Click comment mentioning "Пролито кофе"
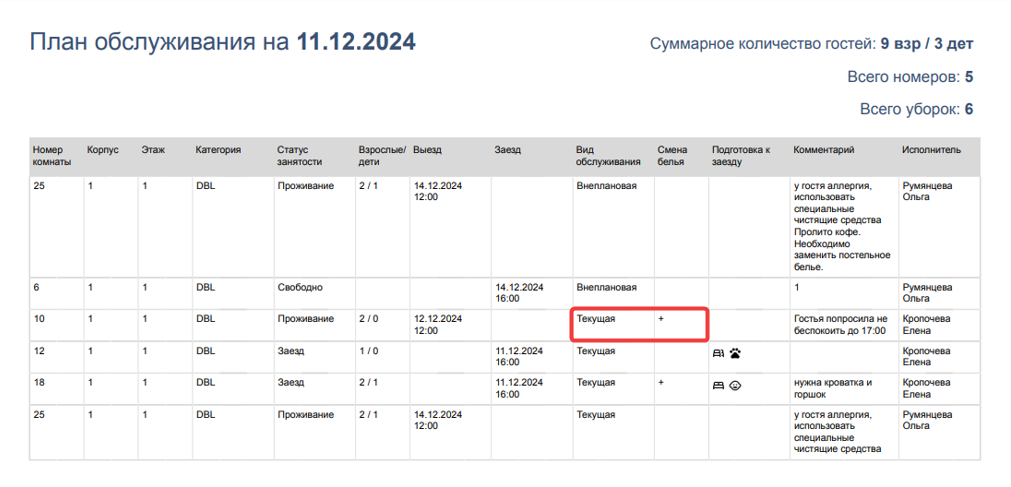Image resolution: width=1011 pixels, height=487 pixels. pos(842,226)
